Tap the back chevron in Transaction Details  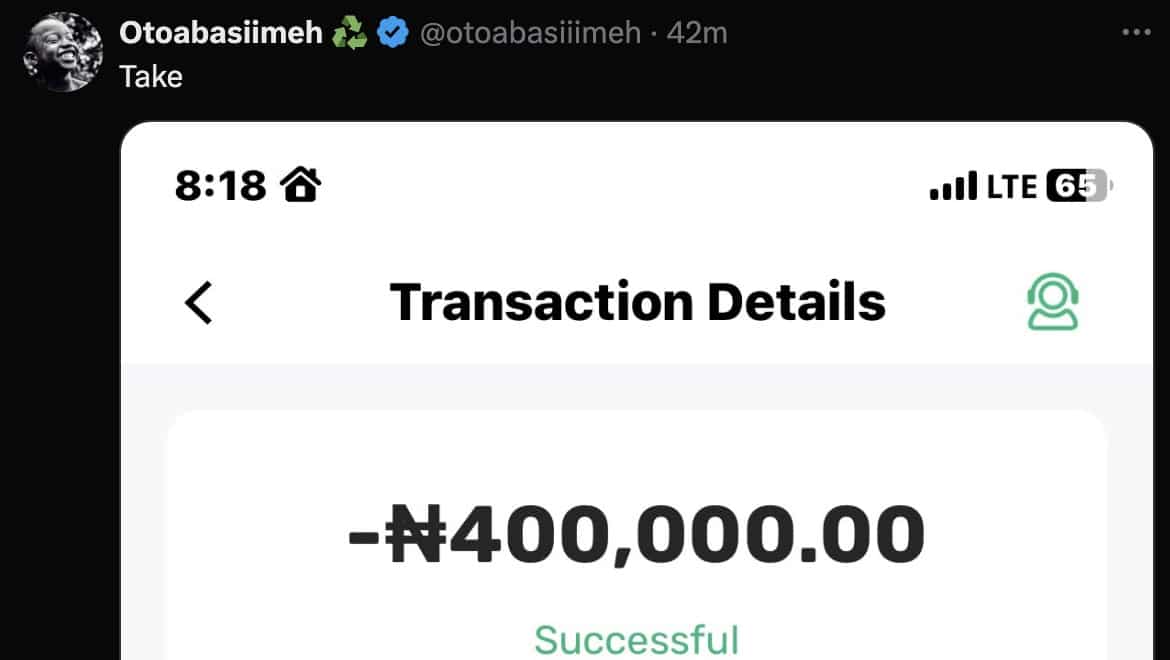click(200, 302)
